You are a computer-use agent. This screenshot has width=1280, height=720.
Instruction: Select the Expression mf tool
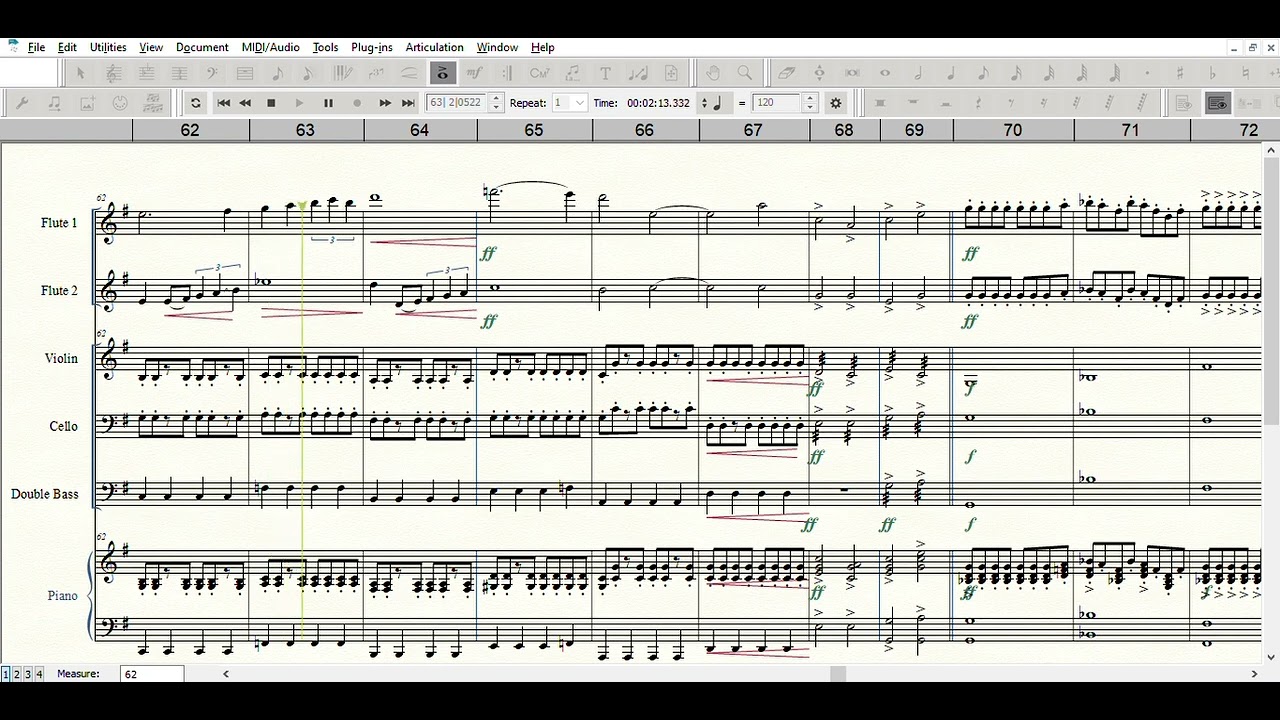pyautogui.click(x=474, y=73)
